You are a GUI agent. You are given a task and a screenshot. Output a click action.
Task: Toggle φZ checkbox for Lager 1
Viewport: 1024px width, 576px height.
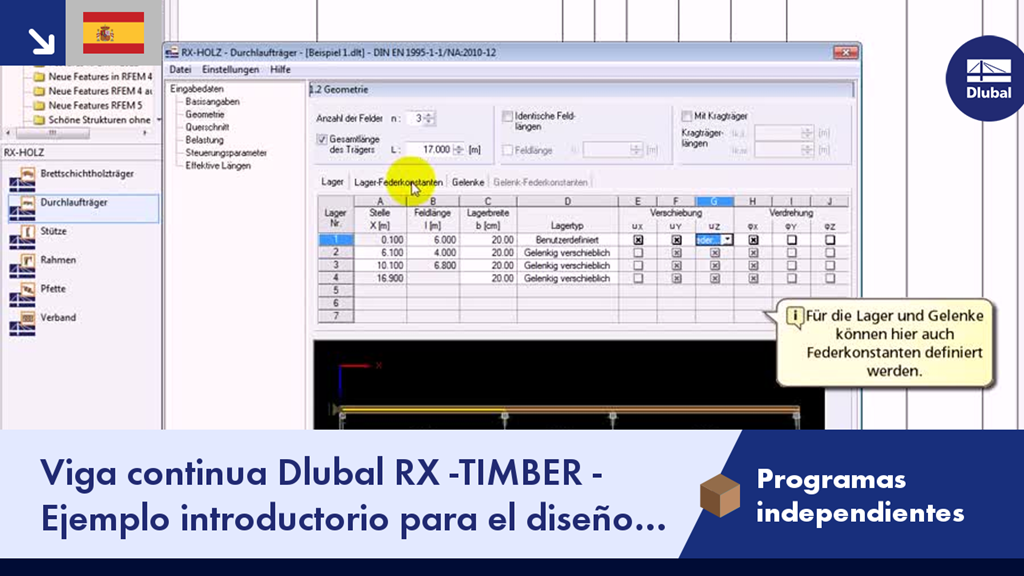(830, 240)
